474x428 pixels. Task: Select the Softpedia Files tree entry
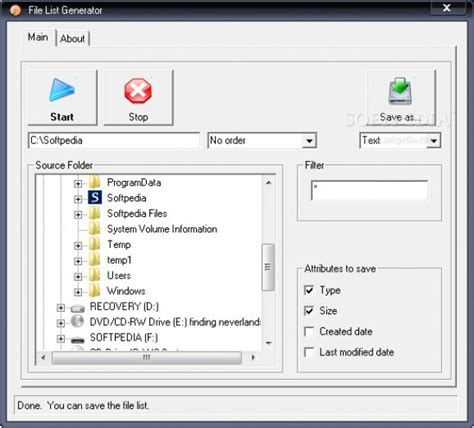(137, 213)
